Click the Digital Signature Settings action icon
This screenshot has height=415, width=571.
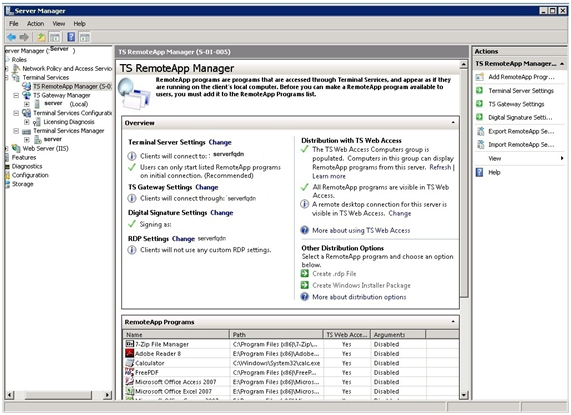480,117
